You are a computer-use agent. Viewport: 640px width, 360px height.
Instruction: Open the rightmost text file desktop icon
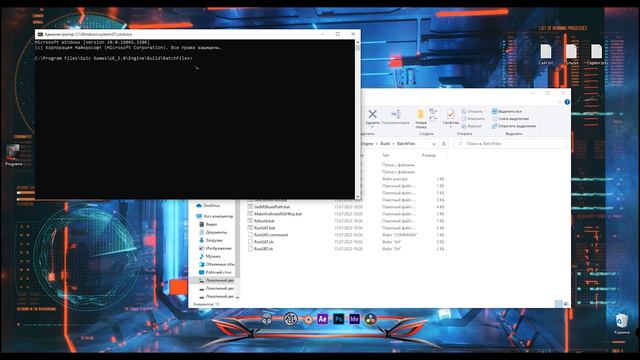click(596, 54)
